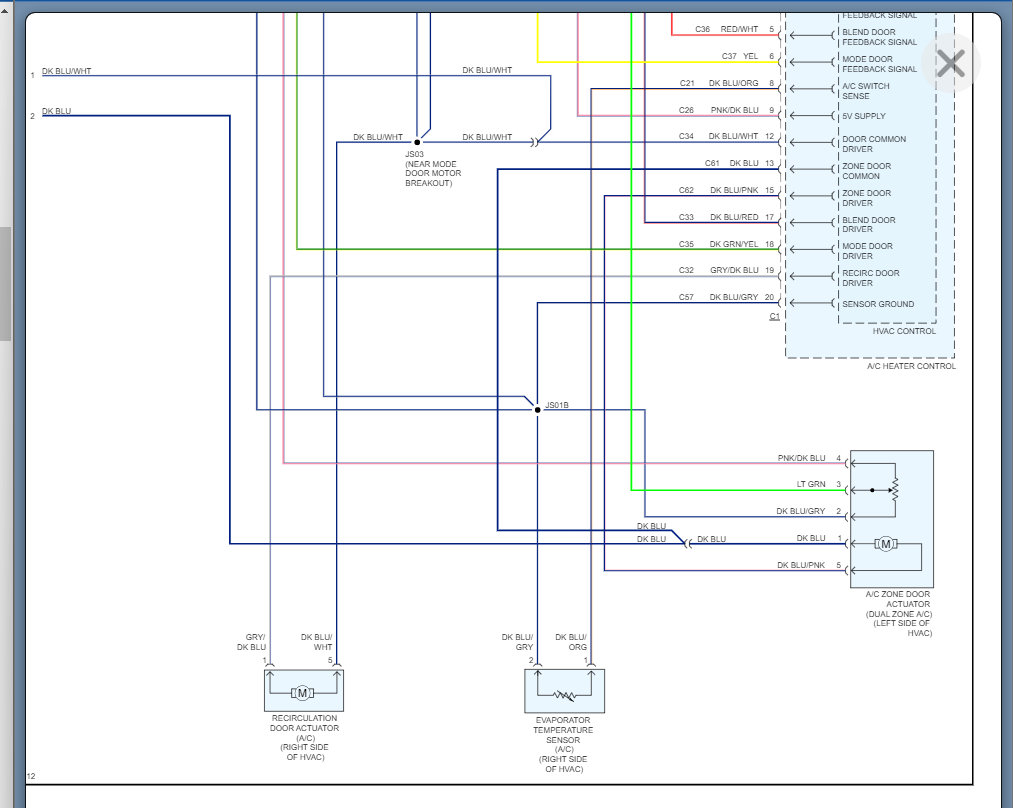The image size is (1013, 808).
Task: Click the LT GRN wire label at pin 3
Action: pos(811,484)
